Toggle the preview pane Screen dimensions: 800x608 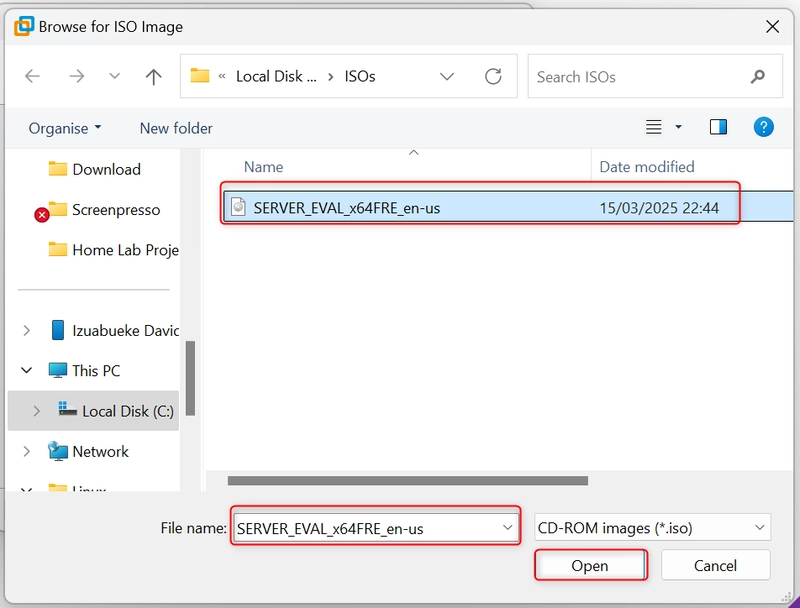[x=718, y=127]
